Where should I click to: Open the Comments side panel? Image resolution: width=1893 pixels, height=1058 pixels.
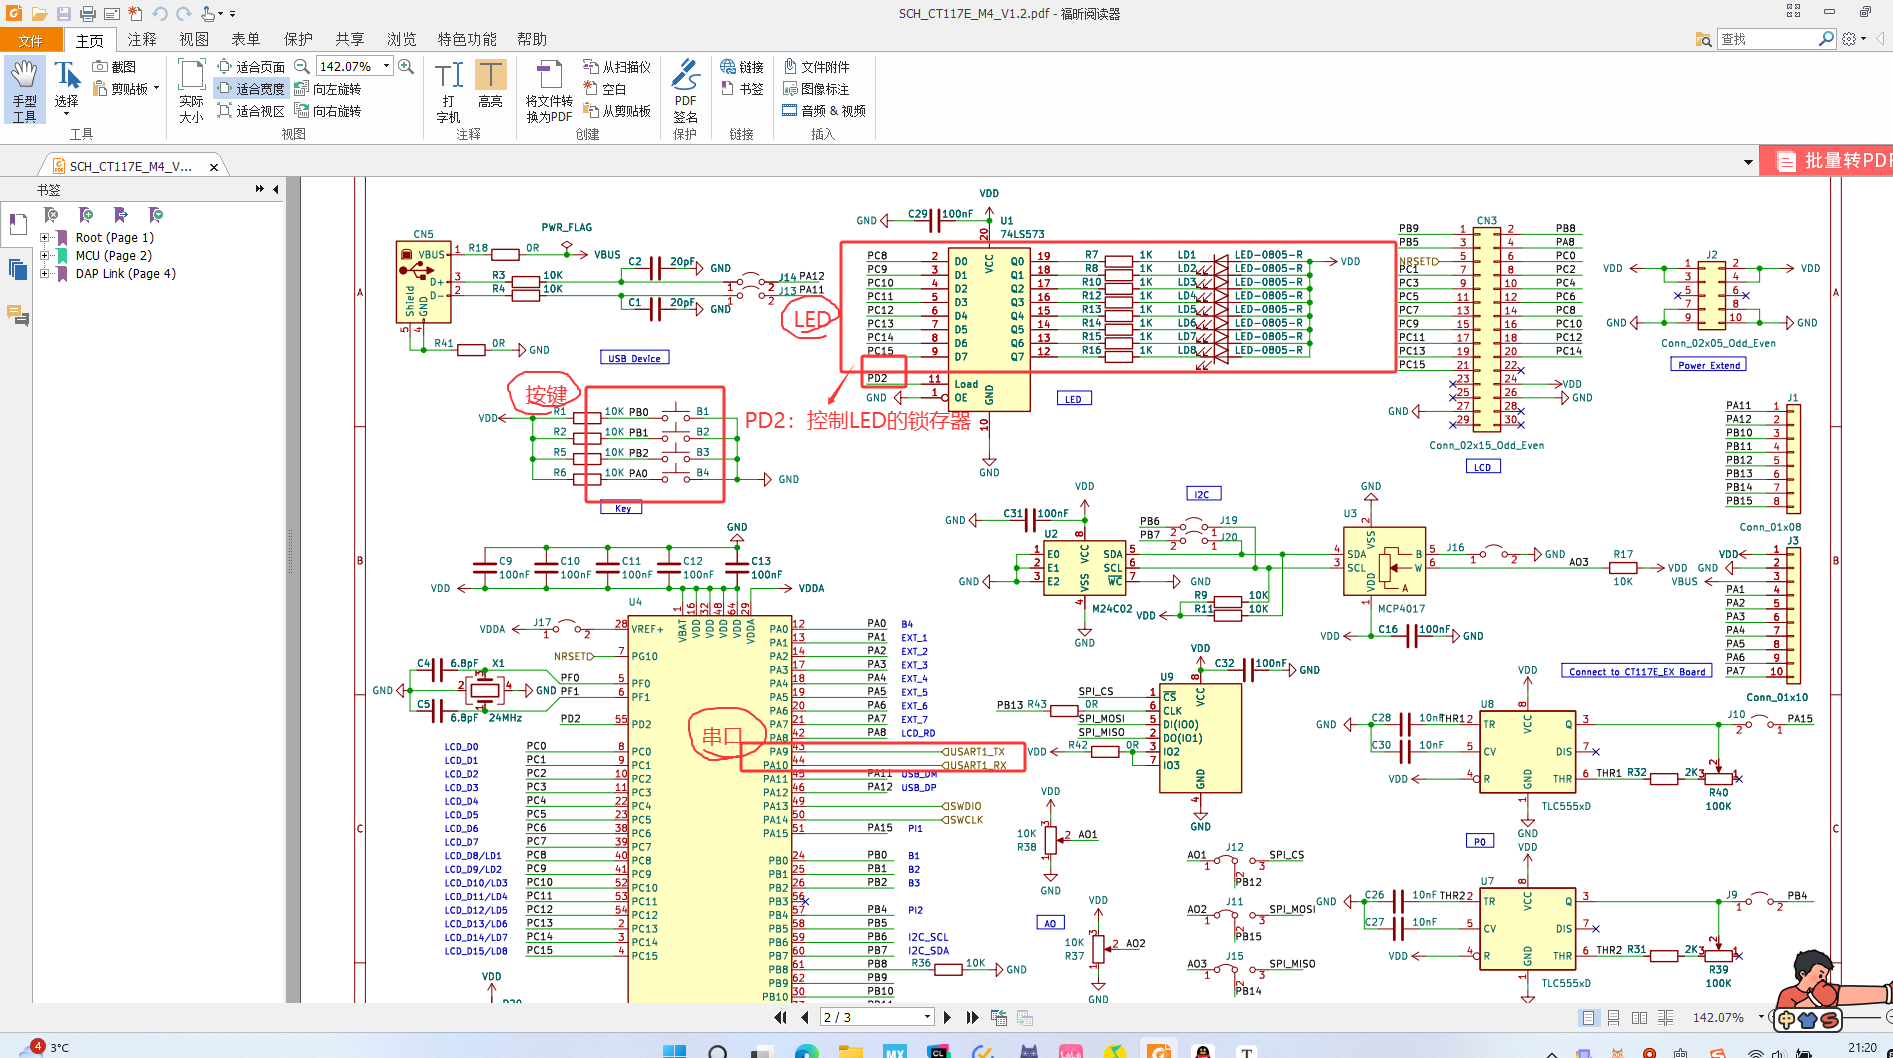(x=17, y=316)
